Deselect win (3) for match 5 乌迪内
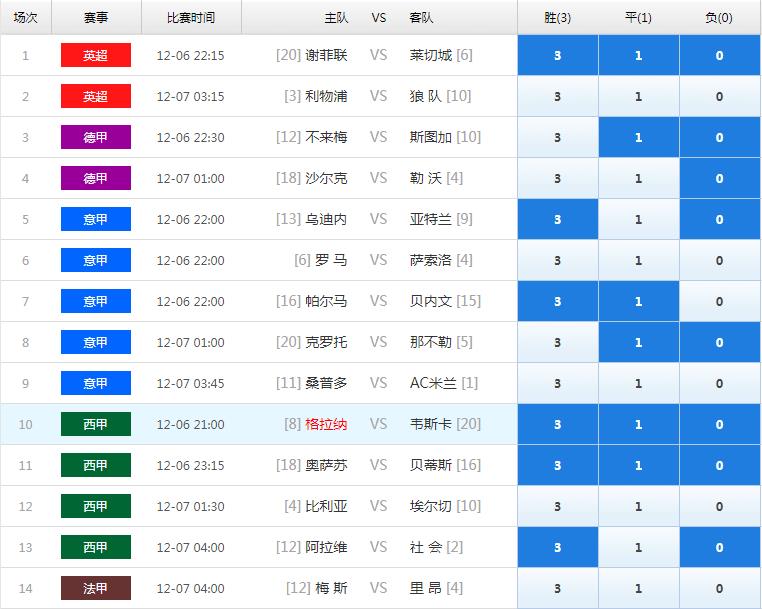The width and height of the screenshot is (762, 609). coord(557,219)
